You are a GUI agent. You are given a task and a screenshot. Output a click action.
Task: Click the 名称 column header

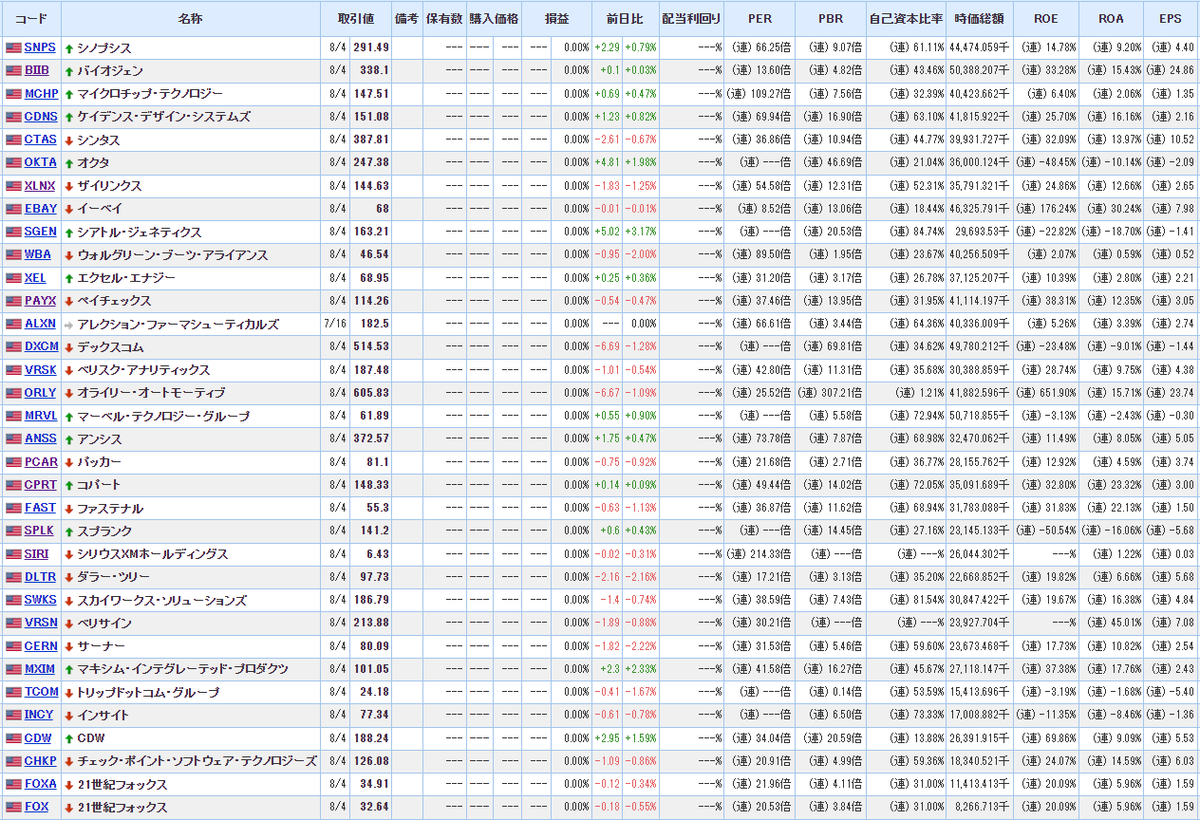tap(191, 19)
